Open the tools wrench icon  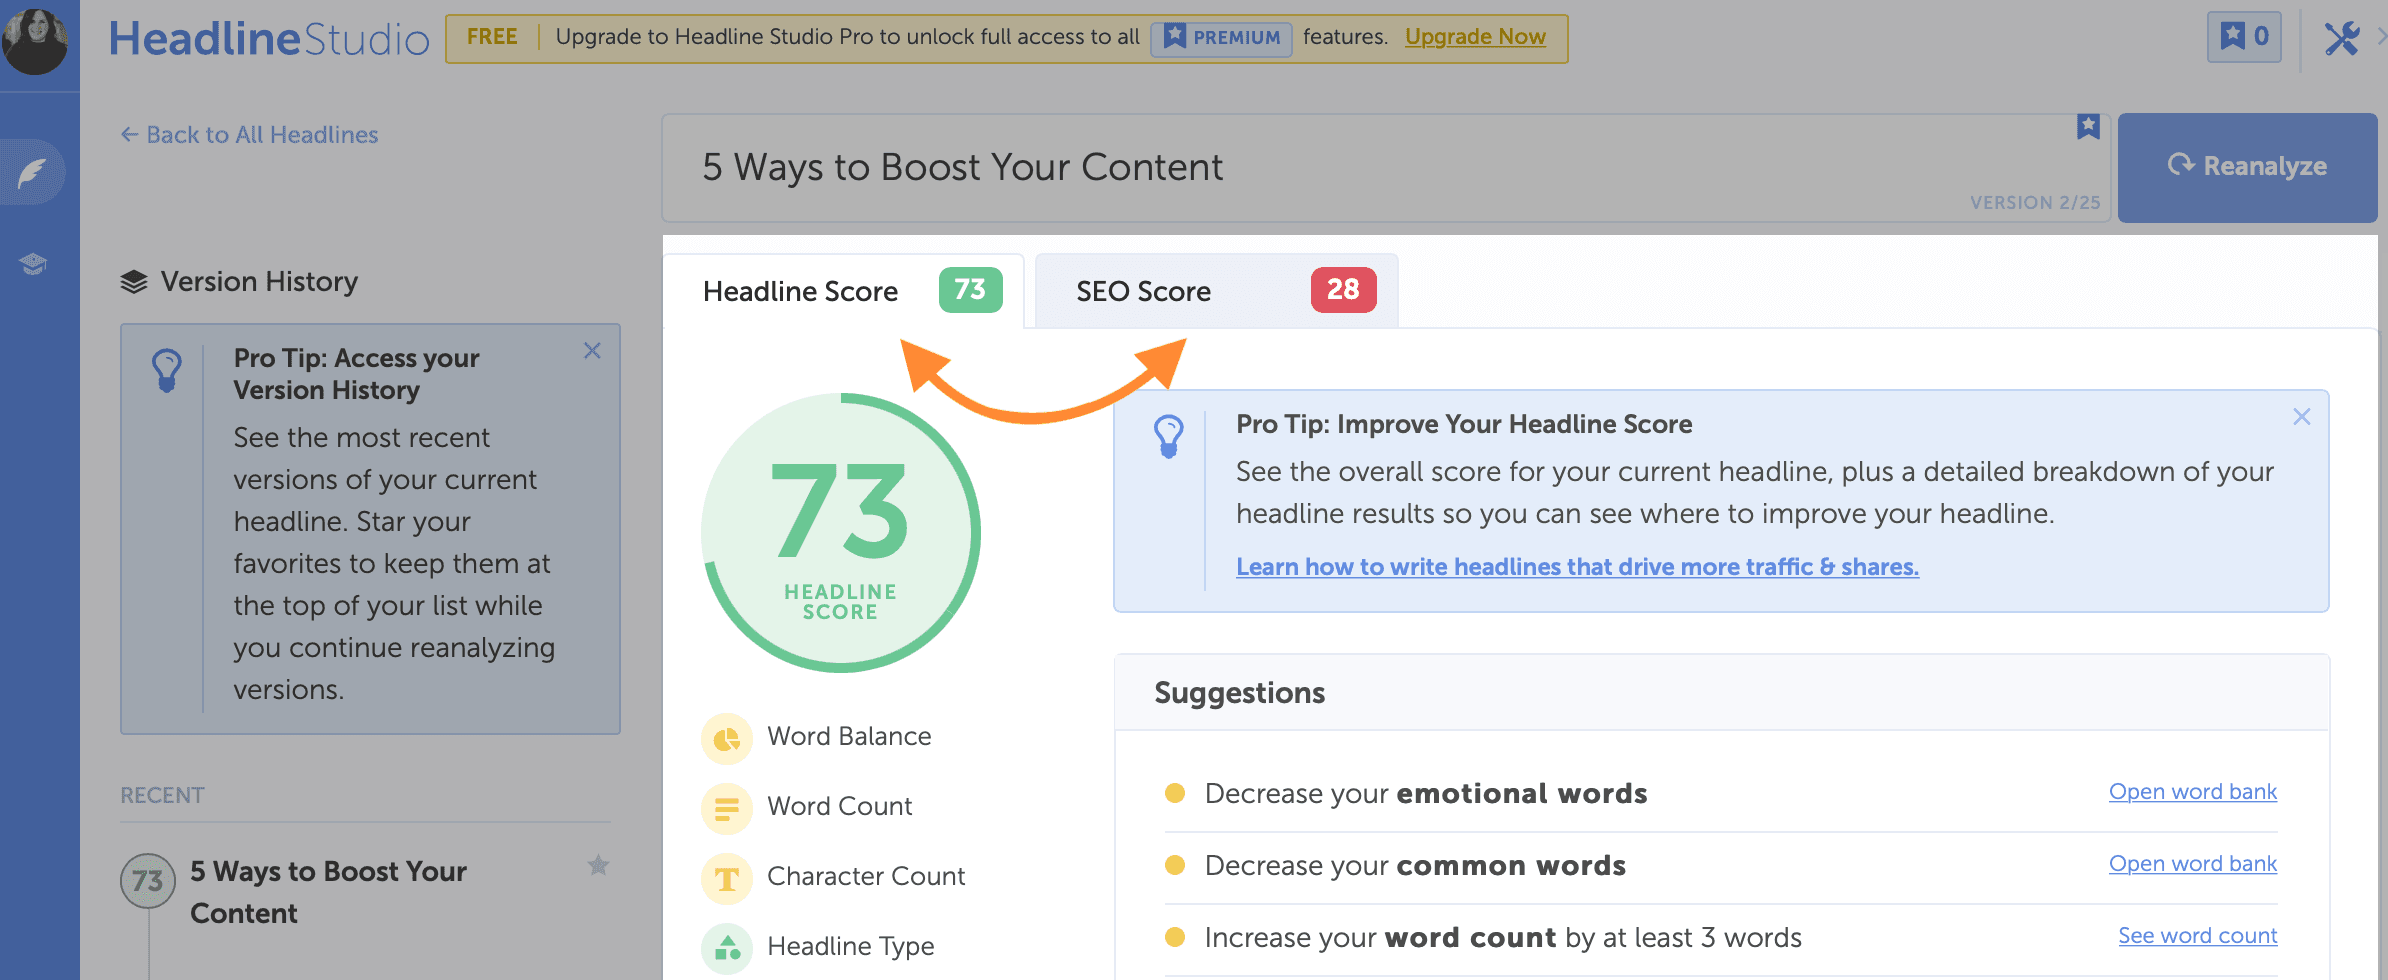tap(2341, 38)
